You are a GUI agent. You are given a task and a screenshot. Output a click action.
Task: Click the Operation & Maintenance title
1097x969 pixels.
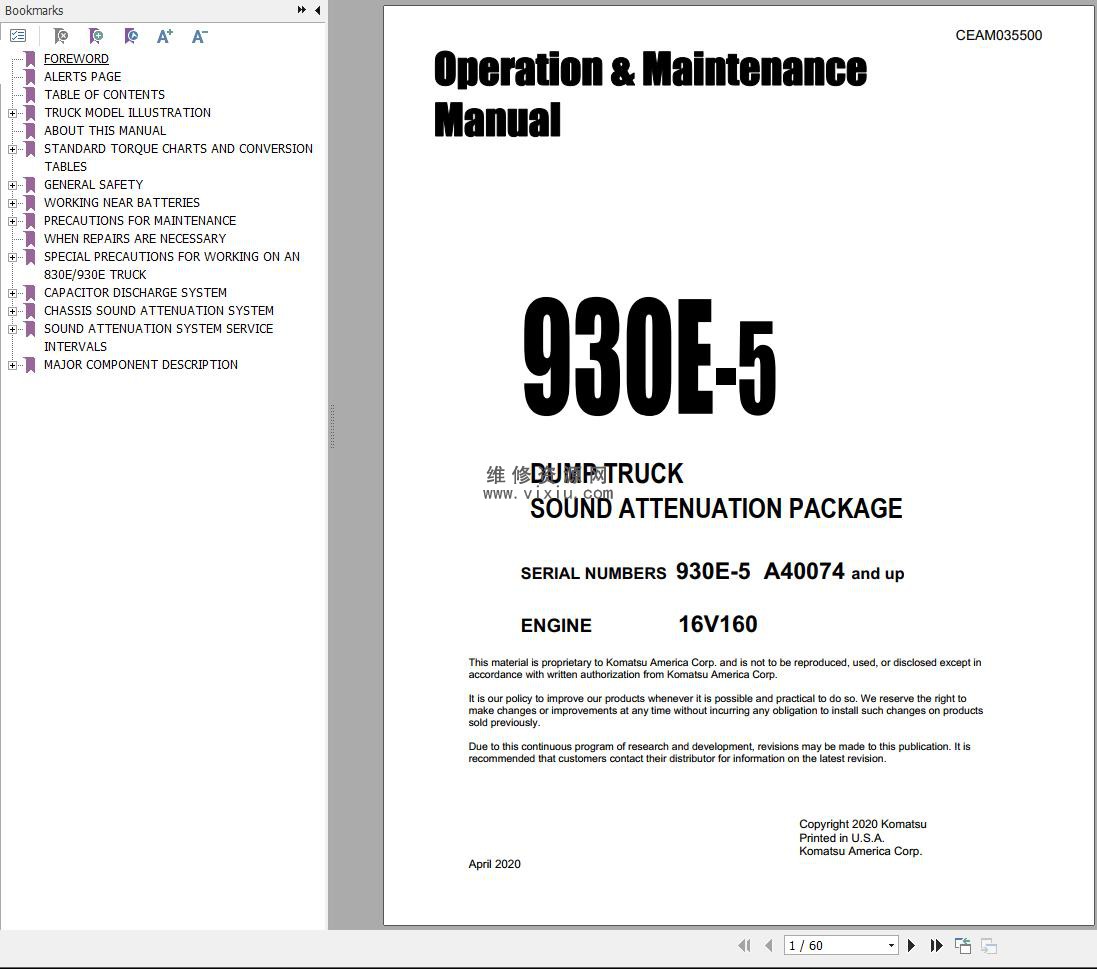650,69
